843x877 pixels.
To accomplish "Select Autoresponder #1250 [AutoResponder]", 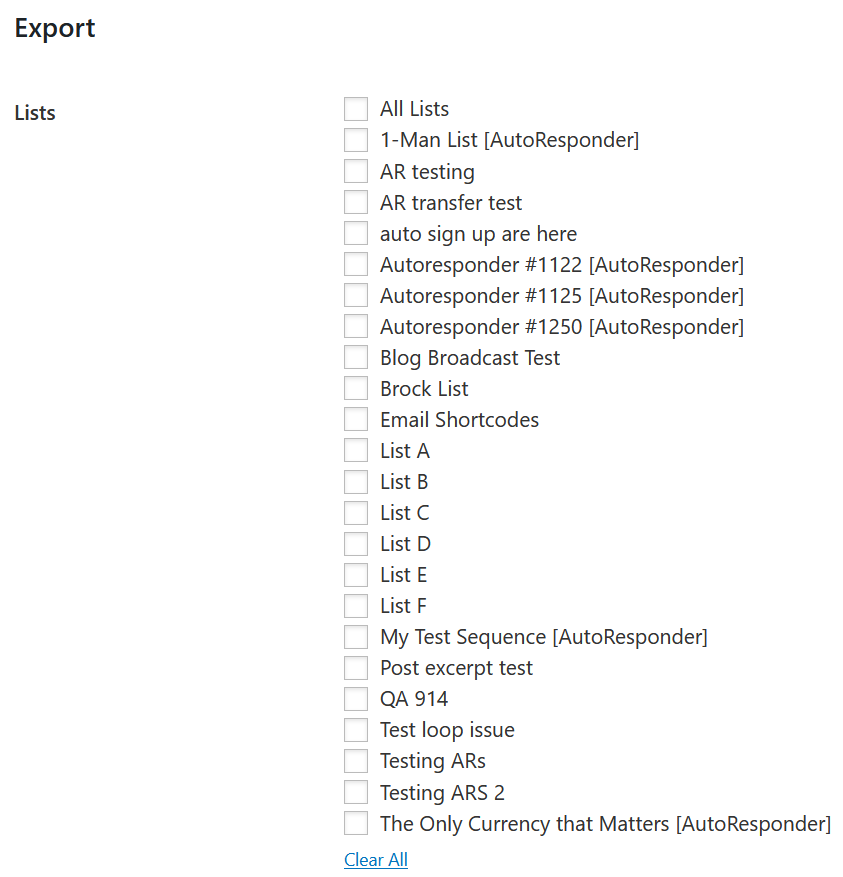I will [x=356, y=326].
